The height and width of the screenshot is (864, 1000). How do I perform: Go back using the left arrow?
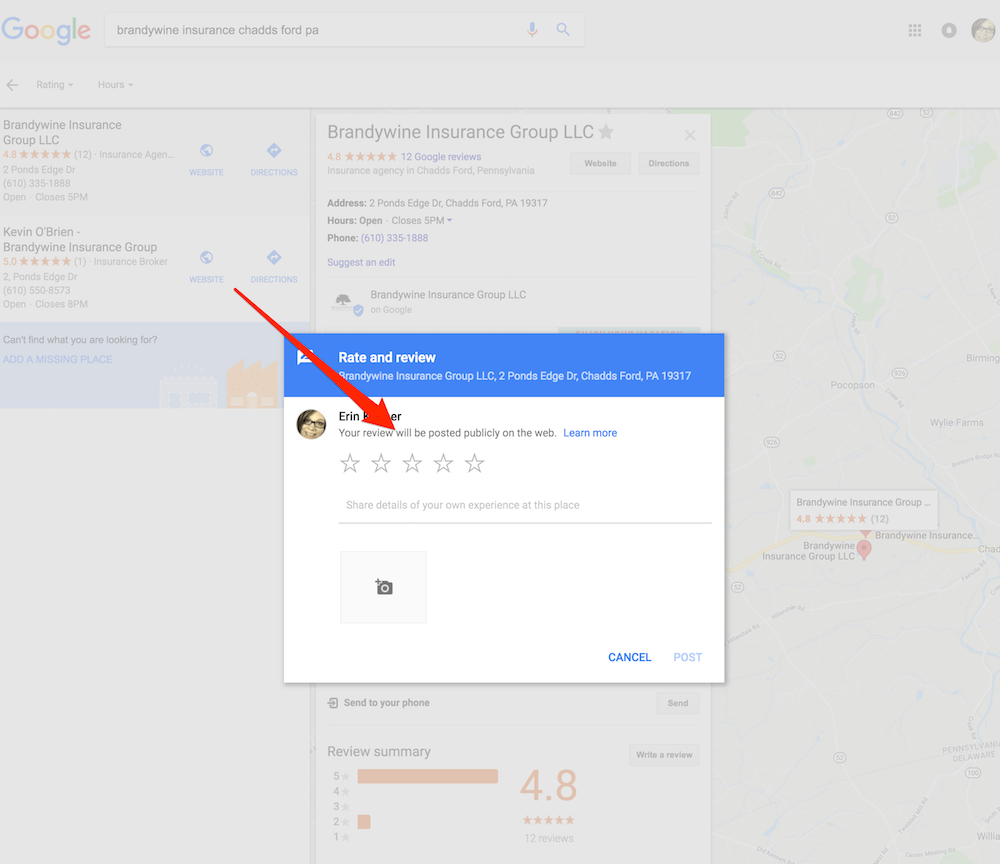[12, 85]
